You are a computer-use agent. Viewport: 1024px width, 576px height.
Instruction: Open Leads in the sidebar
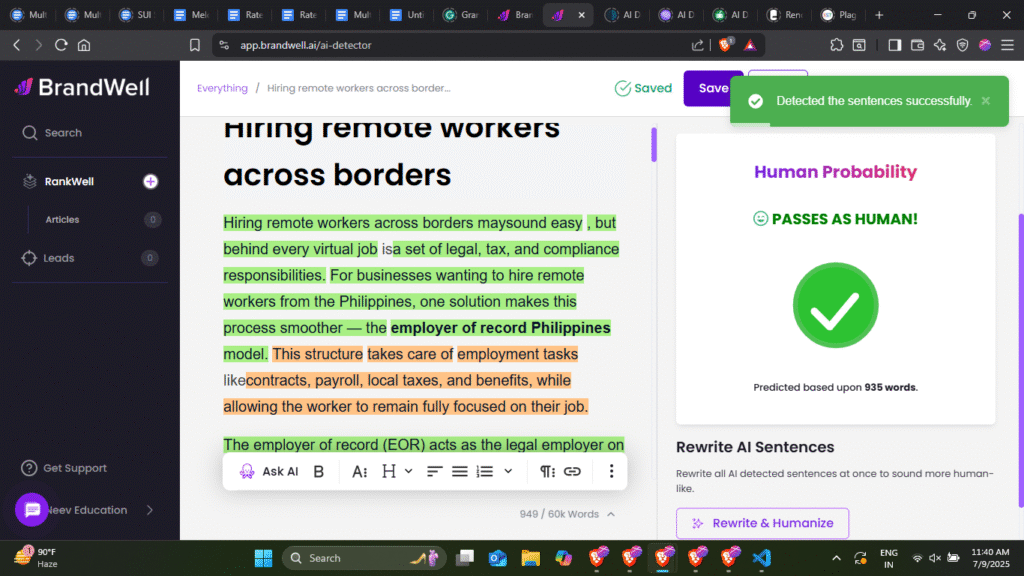[x=58, y=258]
